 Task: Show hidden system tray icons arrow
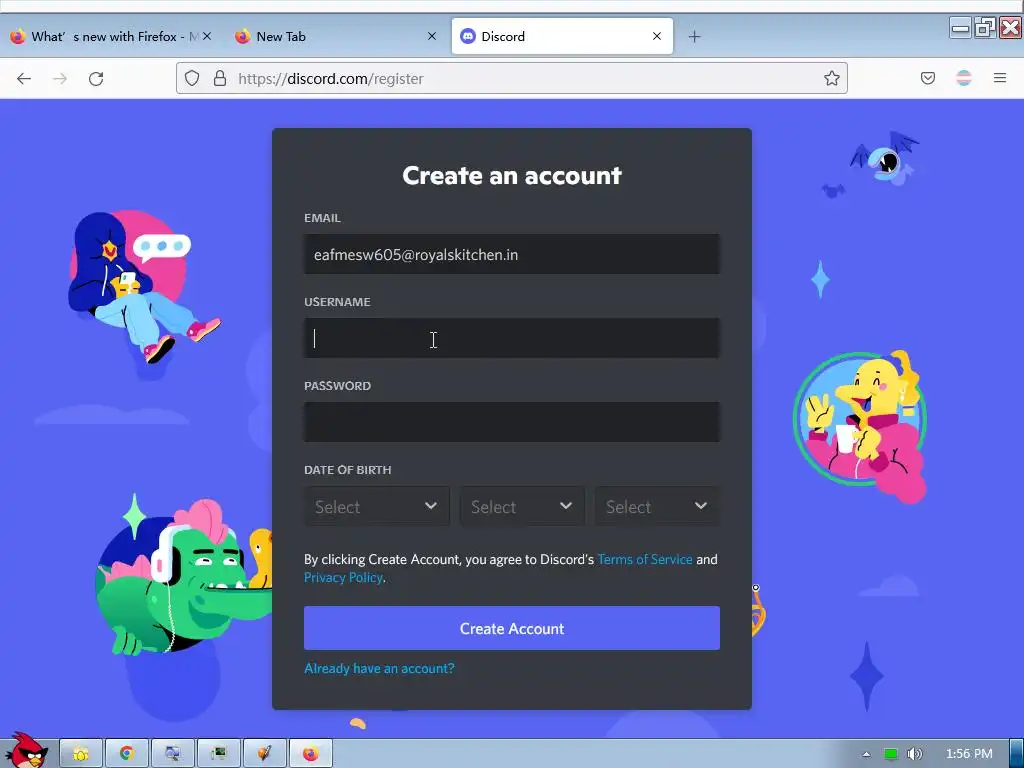pos(866,754)
